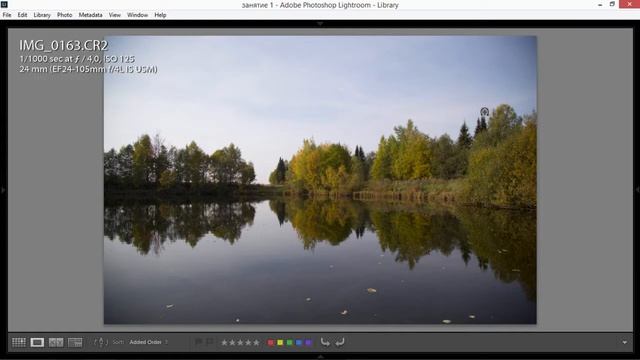Open the Metadata menu
This screenshot has height=360, width=640.
[90, 15]
